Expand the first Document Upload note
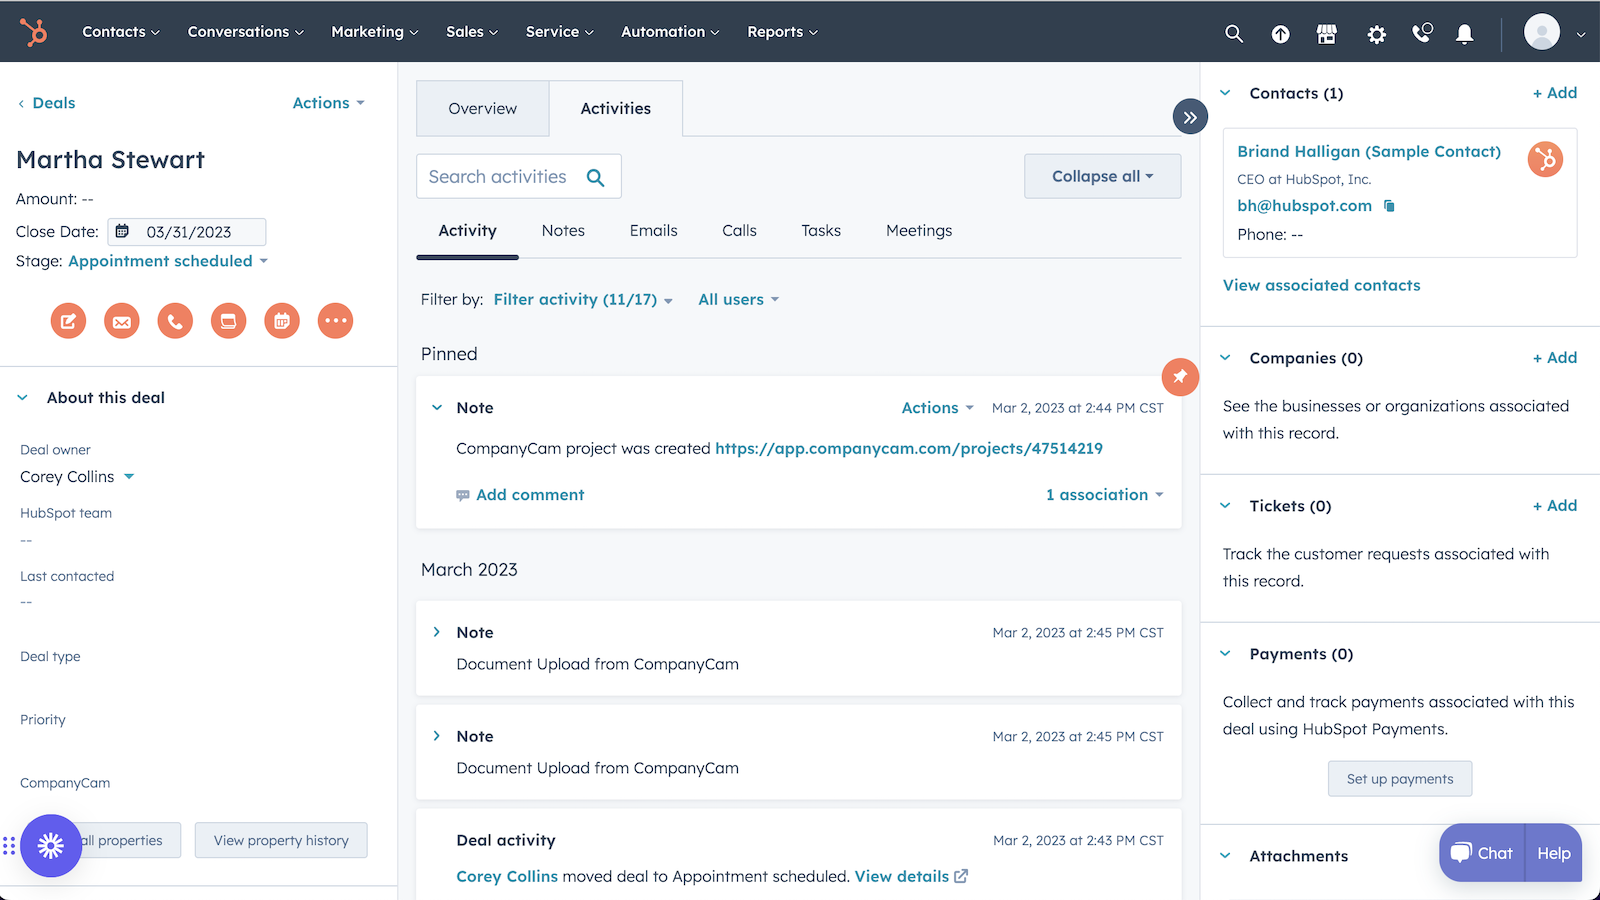Screen dimensions: 1600x900 (437, 632)
